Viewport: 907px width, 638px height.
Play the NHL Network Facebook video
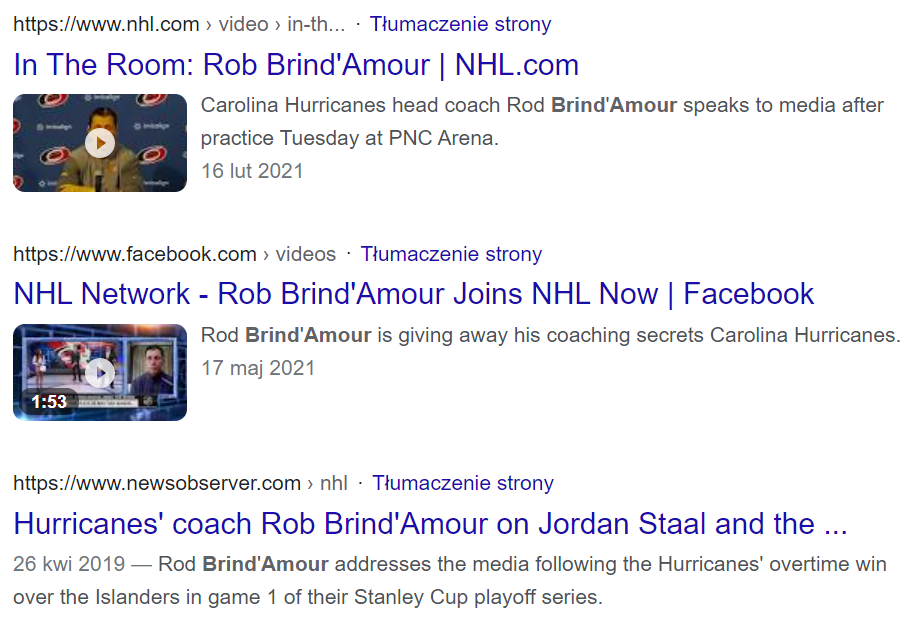100,373
